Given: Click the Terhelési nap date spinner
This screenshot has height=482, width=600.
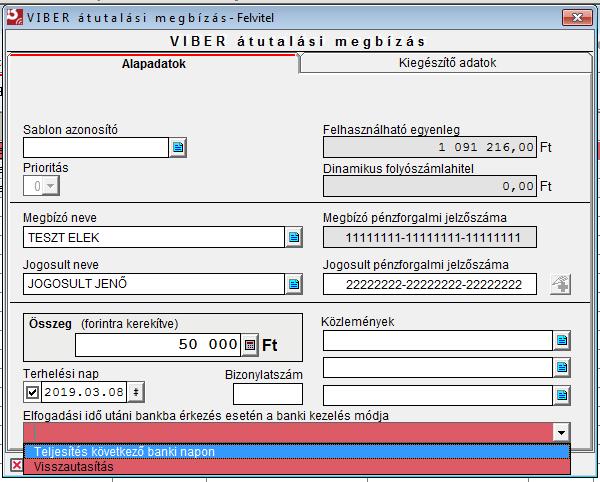Looking at the screenshot, I should tap(135, 392).
